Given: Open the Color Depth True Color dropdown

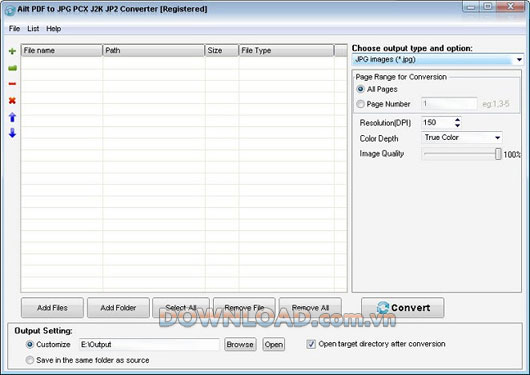Looking at the screenshot, I should 497,138.
